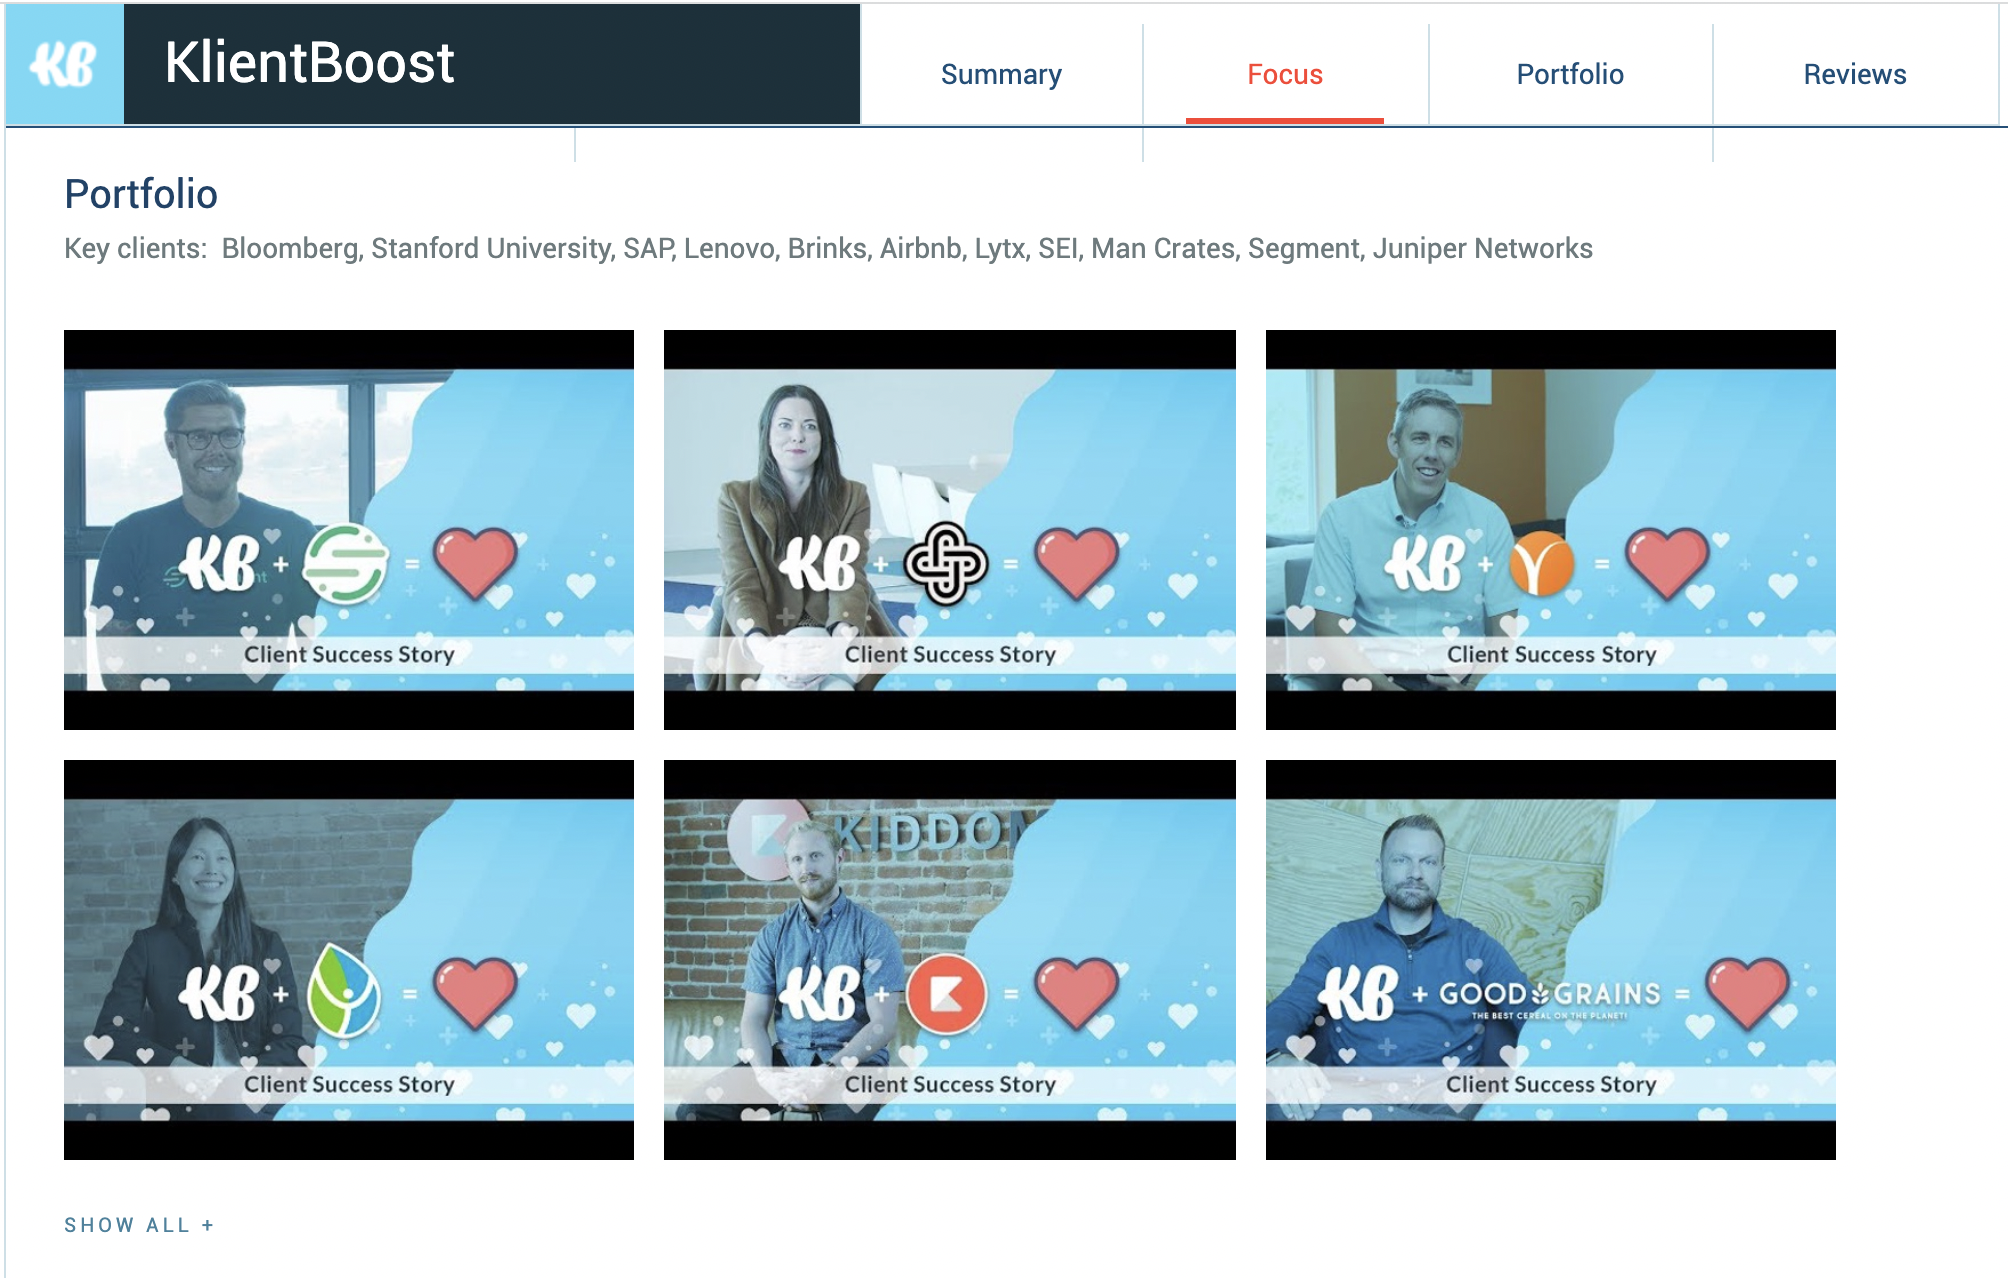Image resolution: width=2008 pixels, height=1278 pixels.
Task: Open the video with black knot logo
Action: coord(950,530)
